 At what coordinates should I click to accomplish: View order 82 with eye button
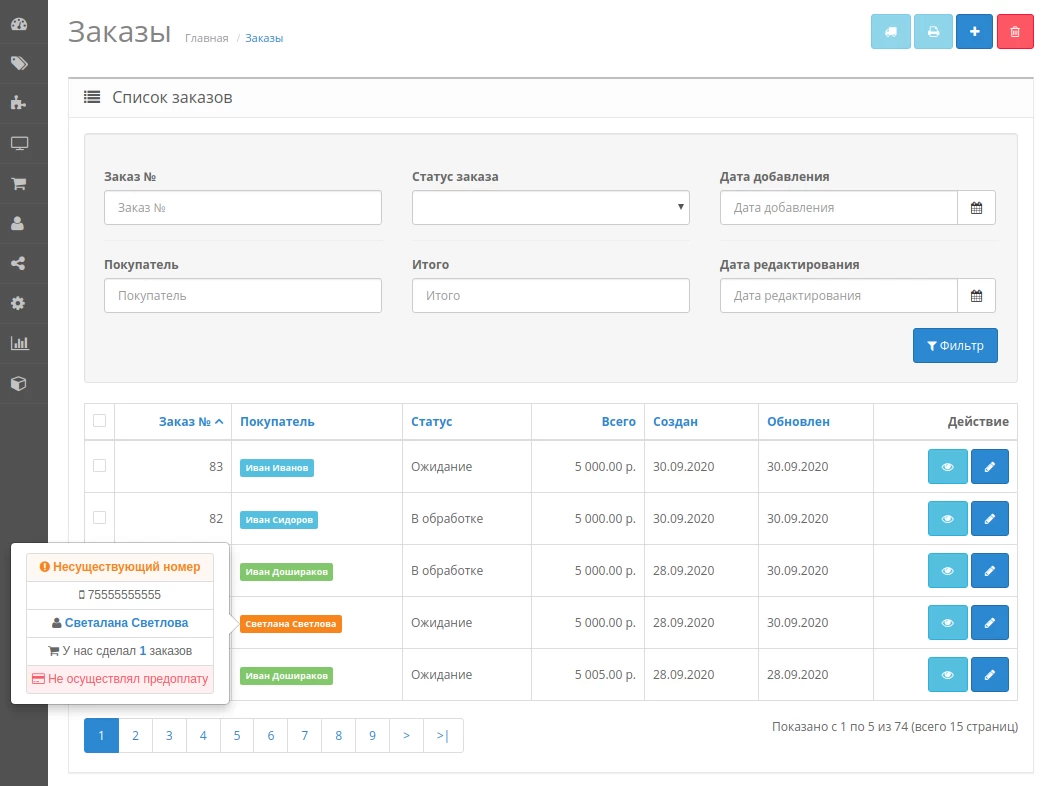coord(947,518)
